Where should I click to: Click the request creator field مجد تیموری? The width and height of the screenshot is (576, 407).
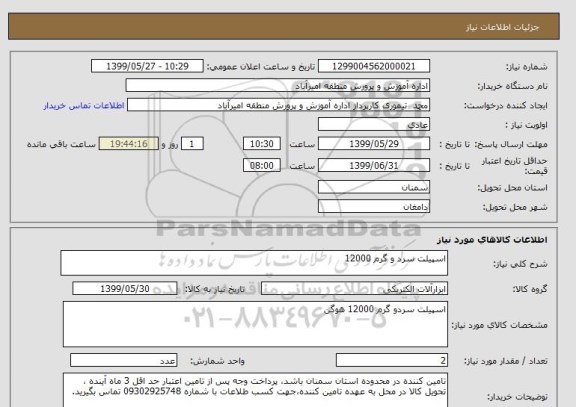coord(278,105)
